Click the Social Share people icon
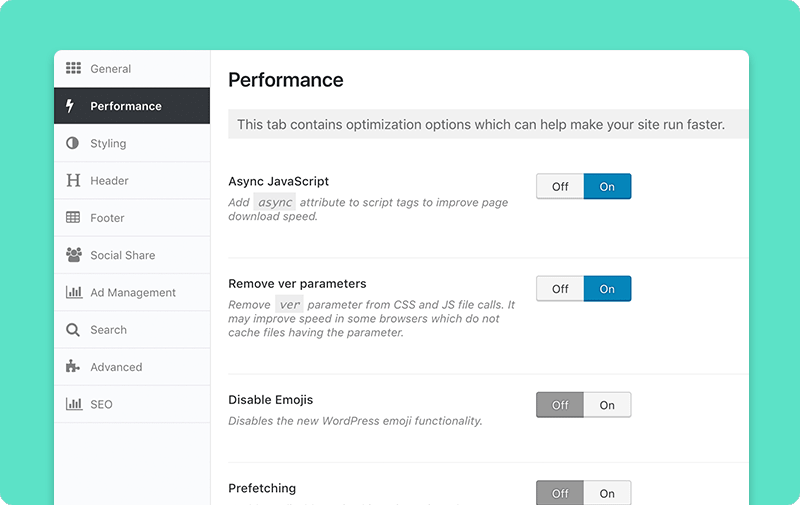The height and width of the screenshot is (505, 800). (74, 255)
